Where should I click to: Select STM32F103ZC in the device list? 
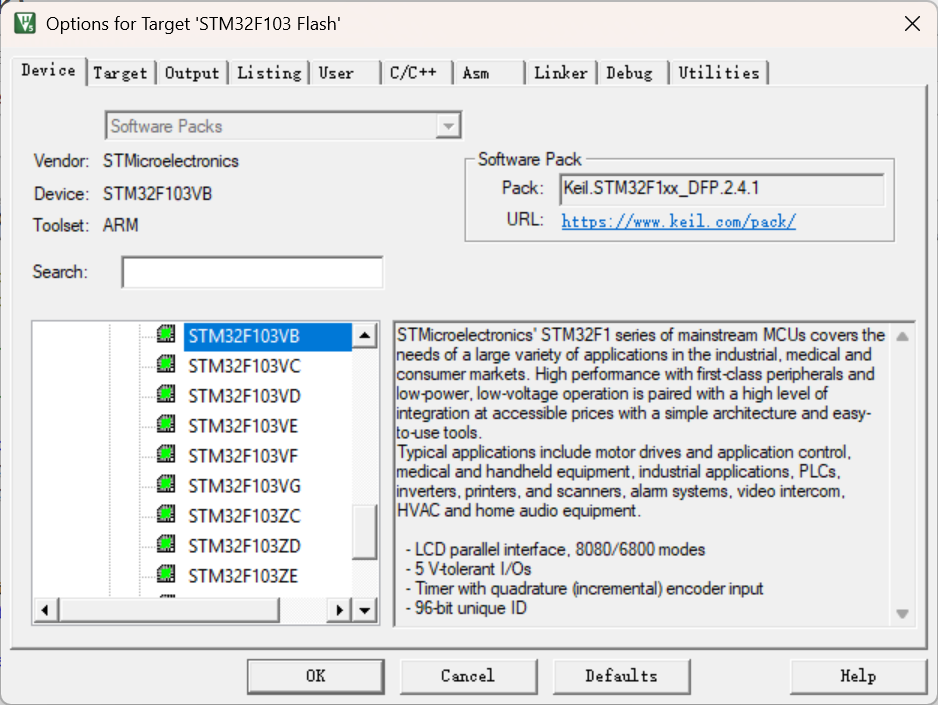click(x=244, y=516)
